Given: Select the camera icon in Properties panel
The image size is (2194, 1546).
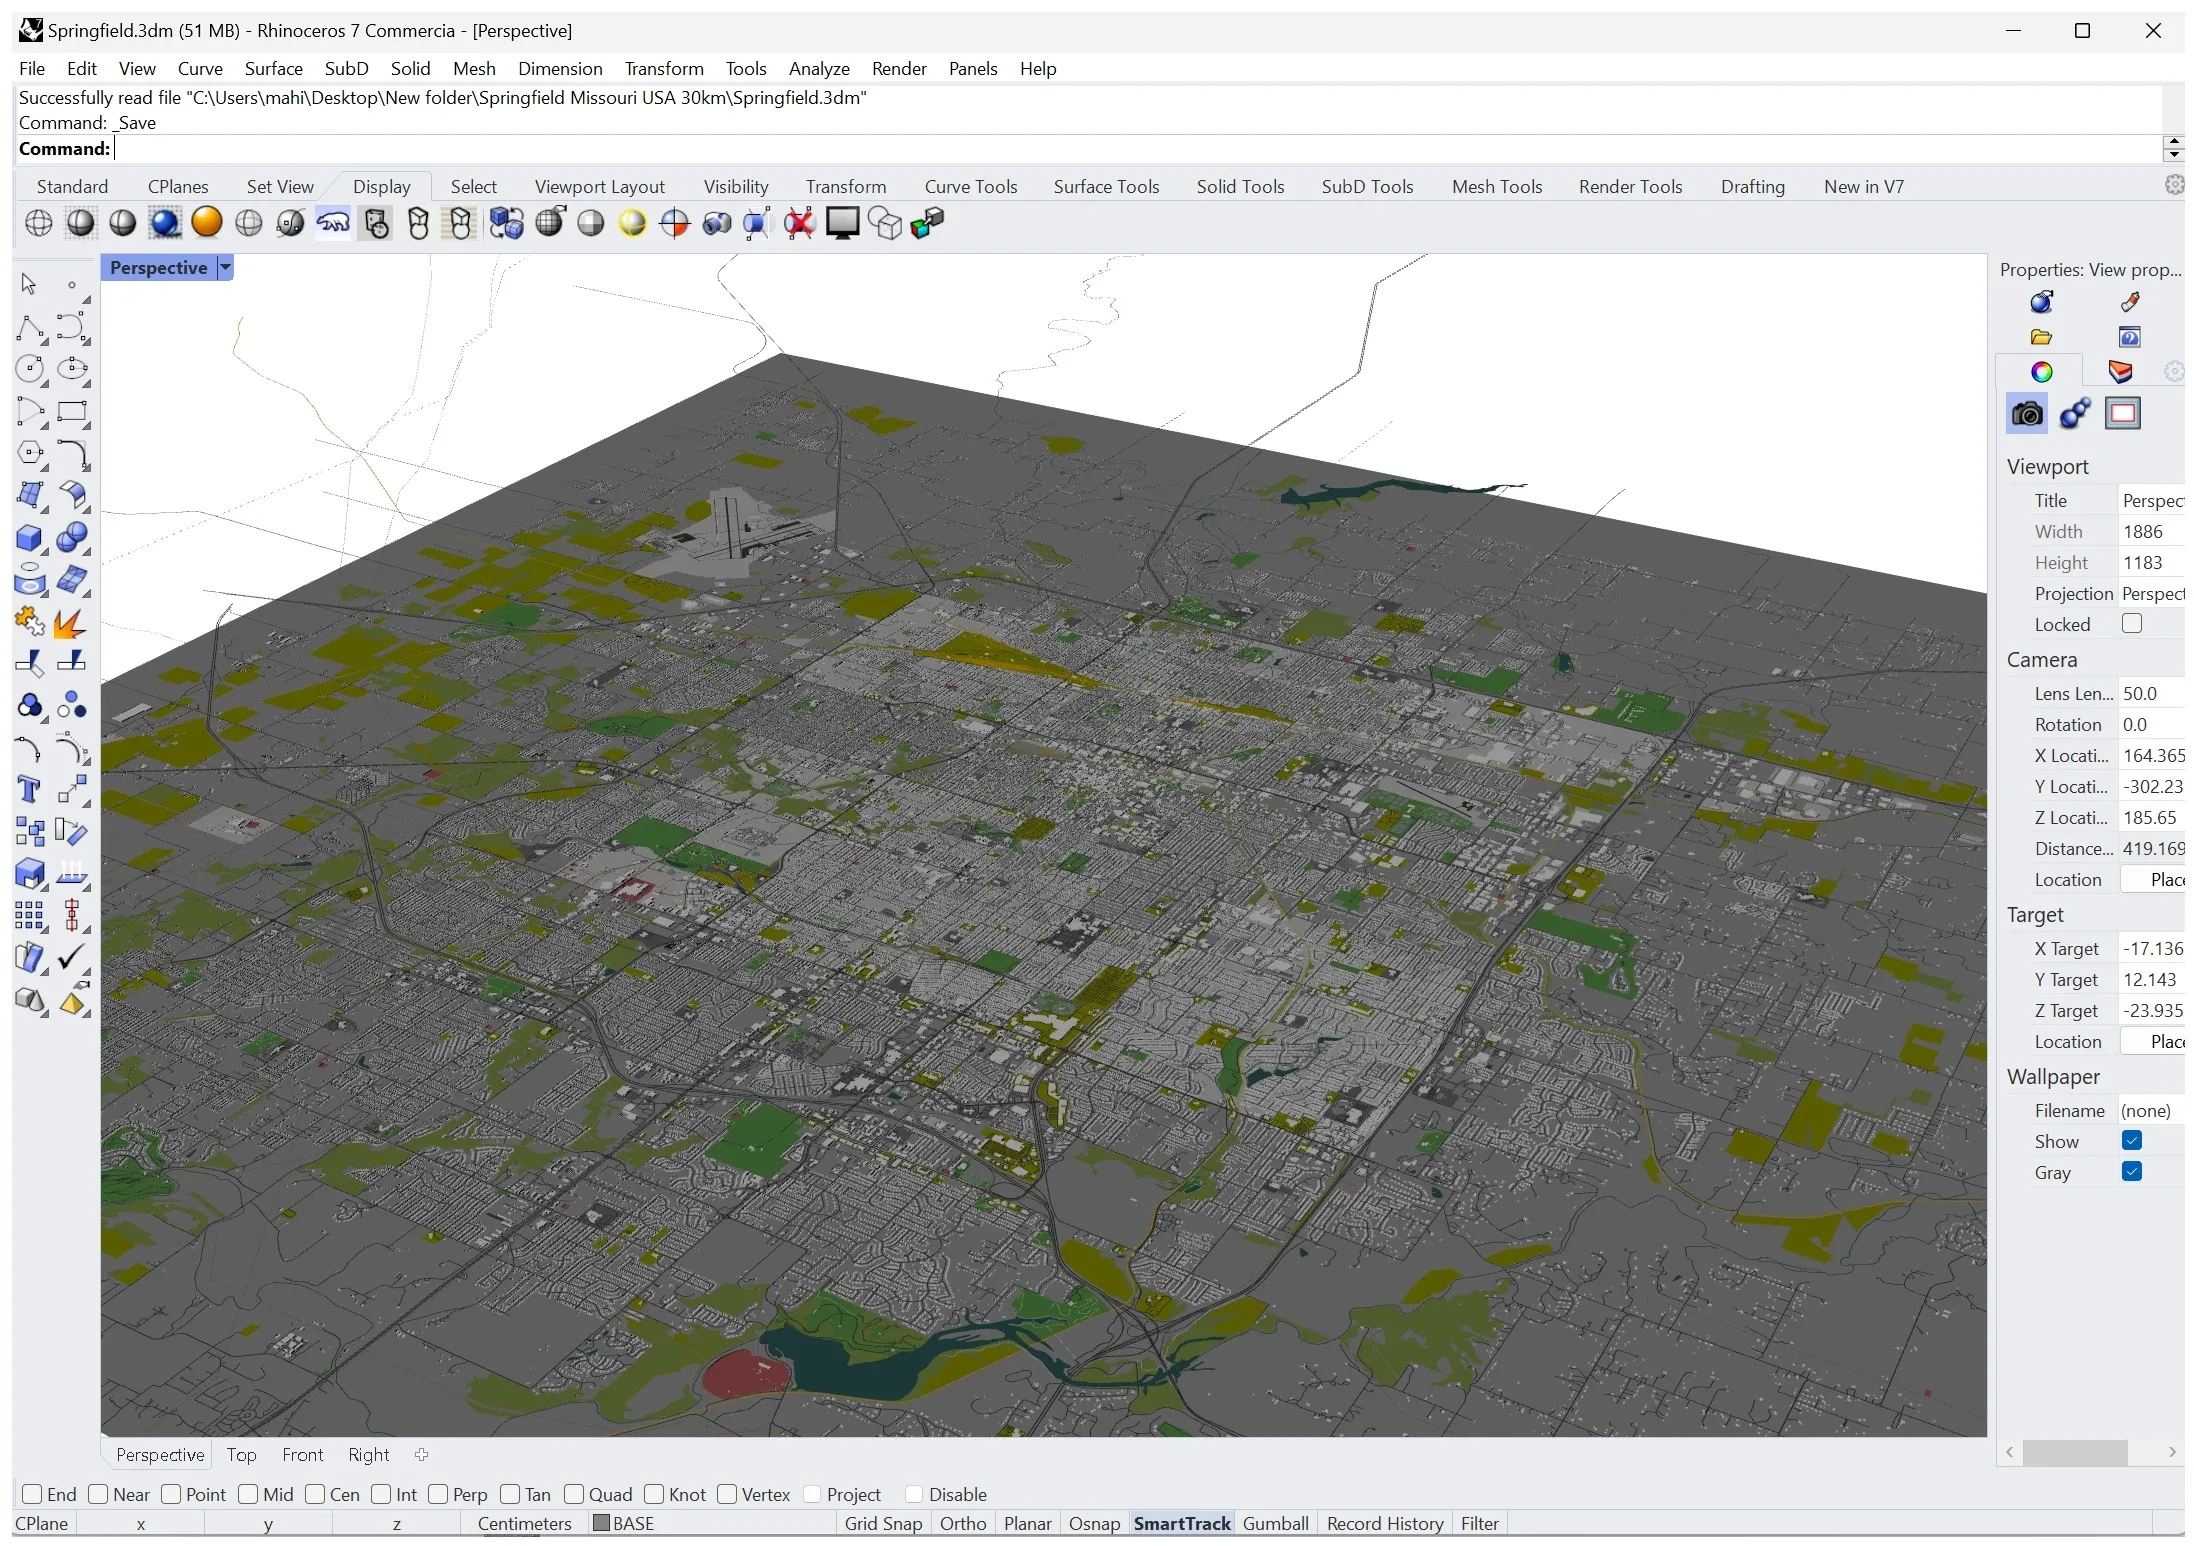Looking at the screenshot, I should [x=2026, y=413].
